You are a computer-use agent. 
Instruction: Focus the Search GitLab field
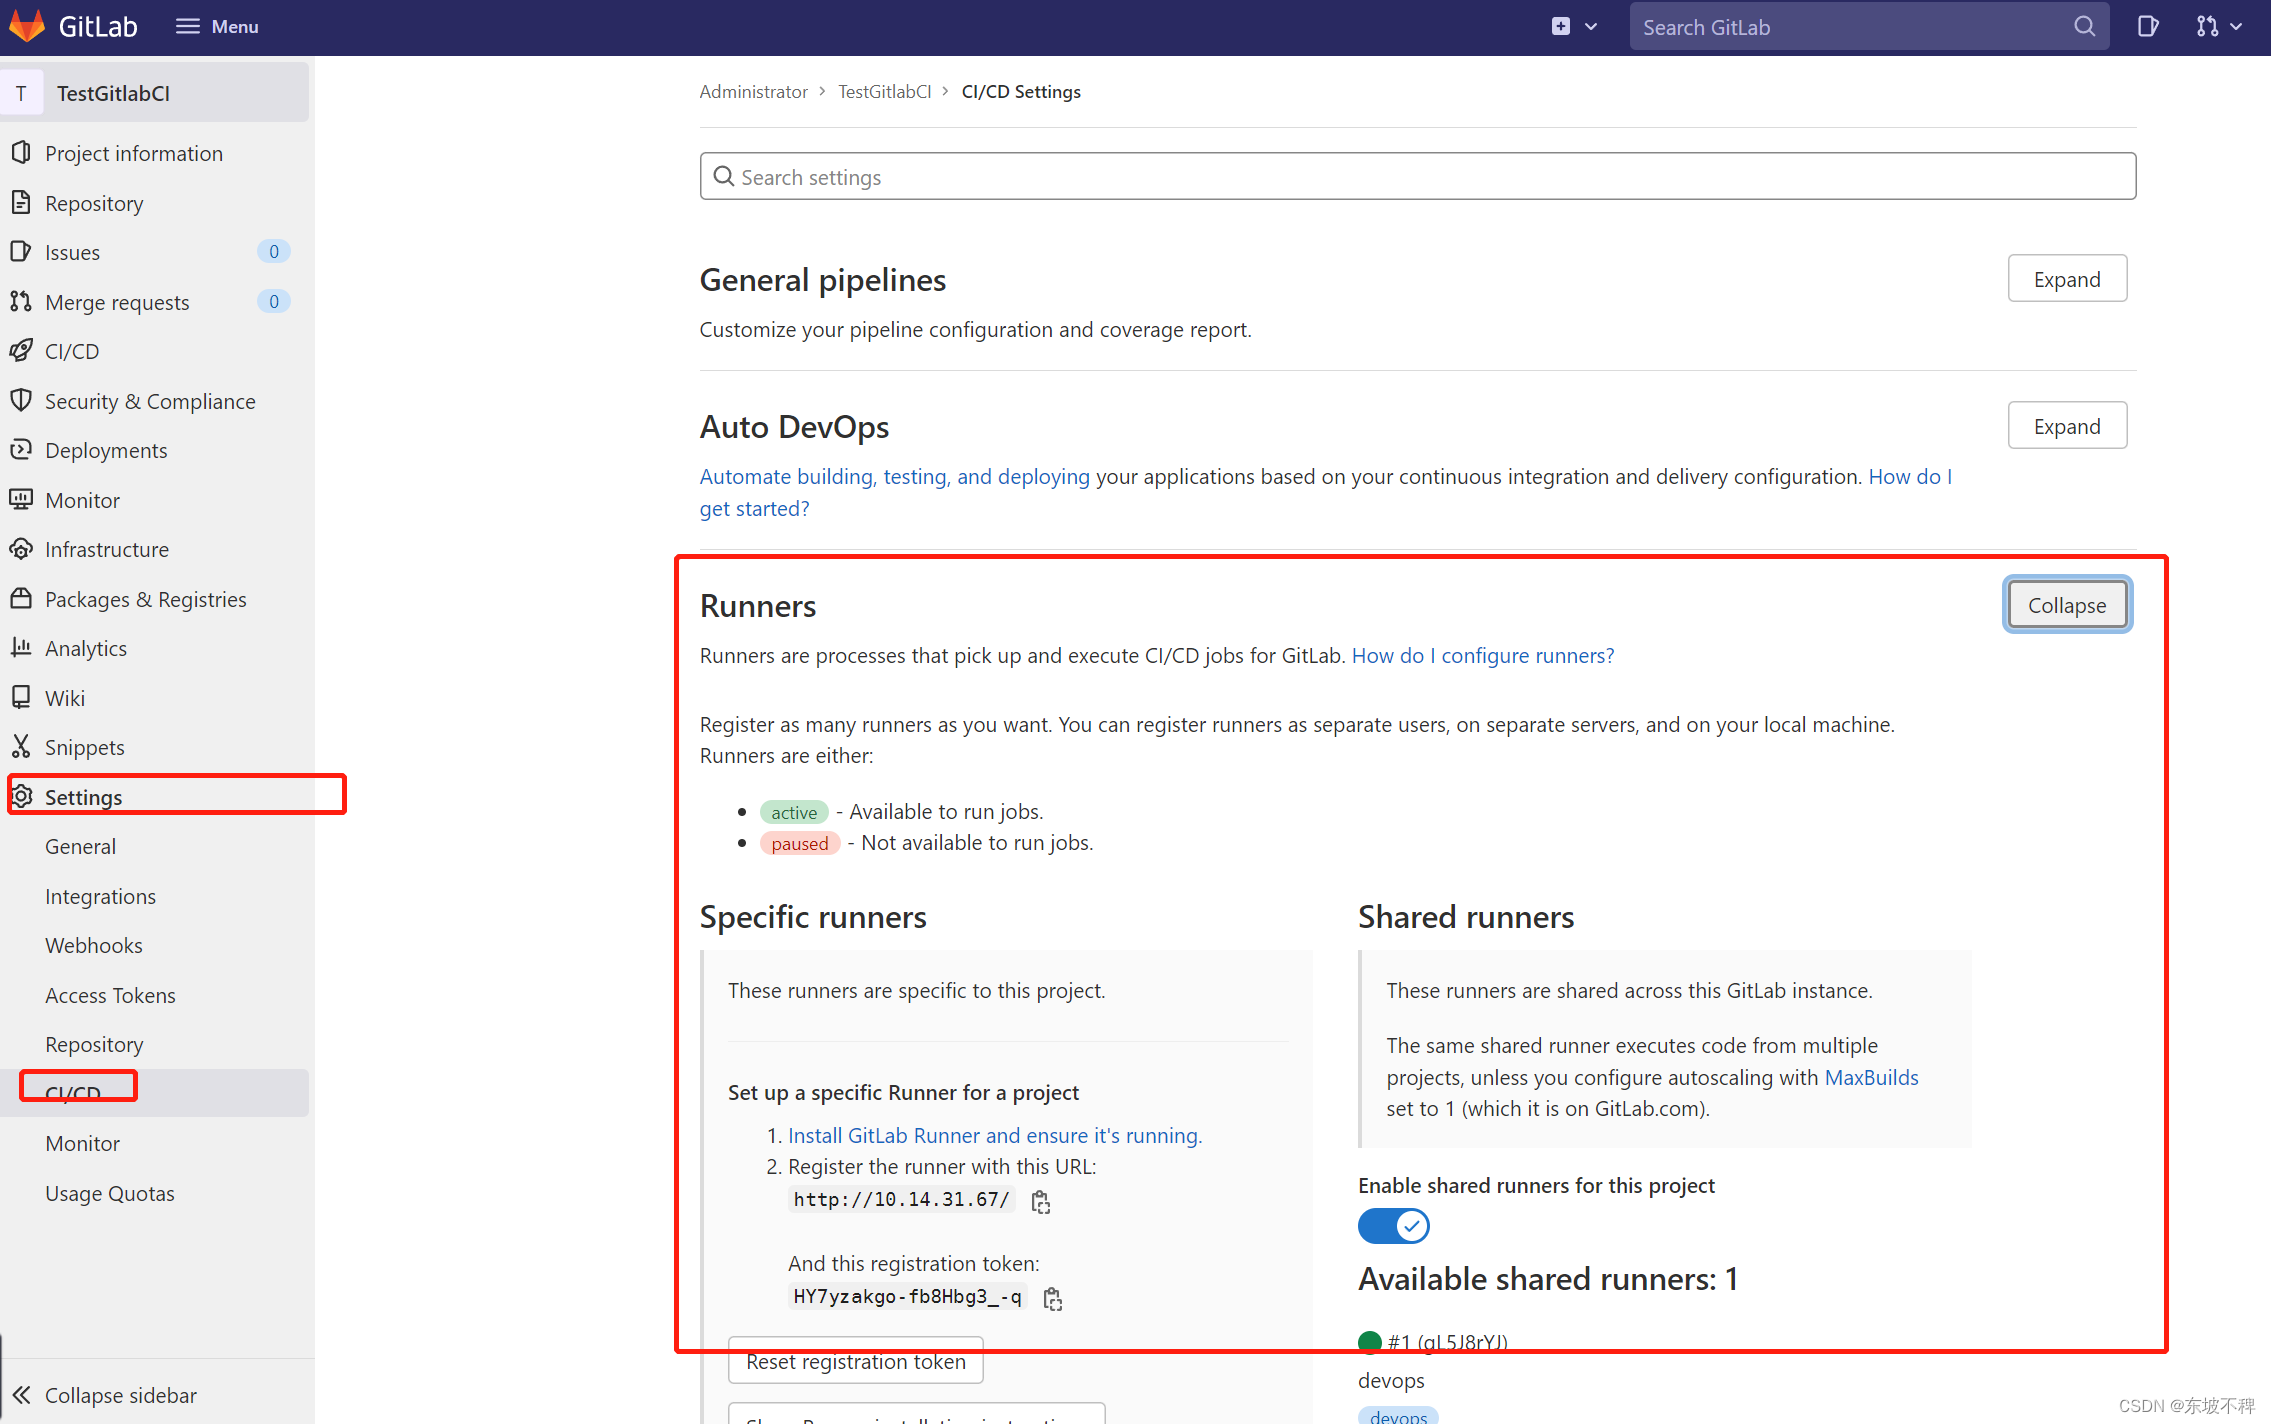coord(1869,27)
